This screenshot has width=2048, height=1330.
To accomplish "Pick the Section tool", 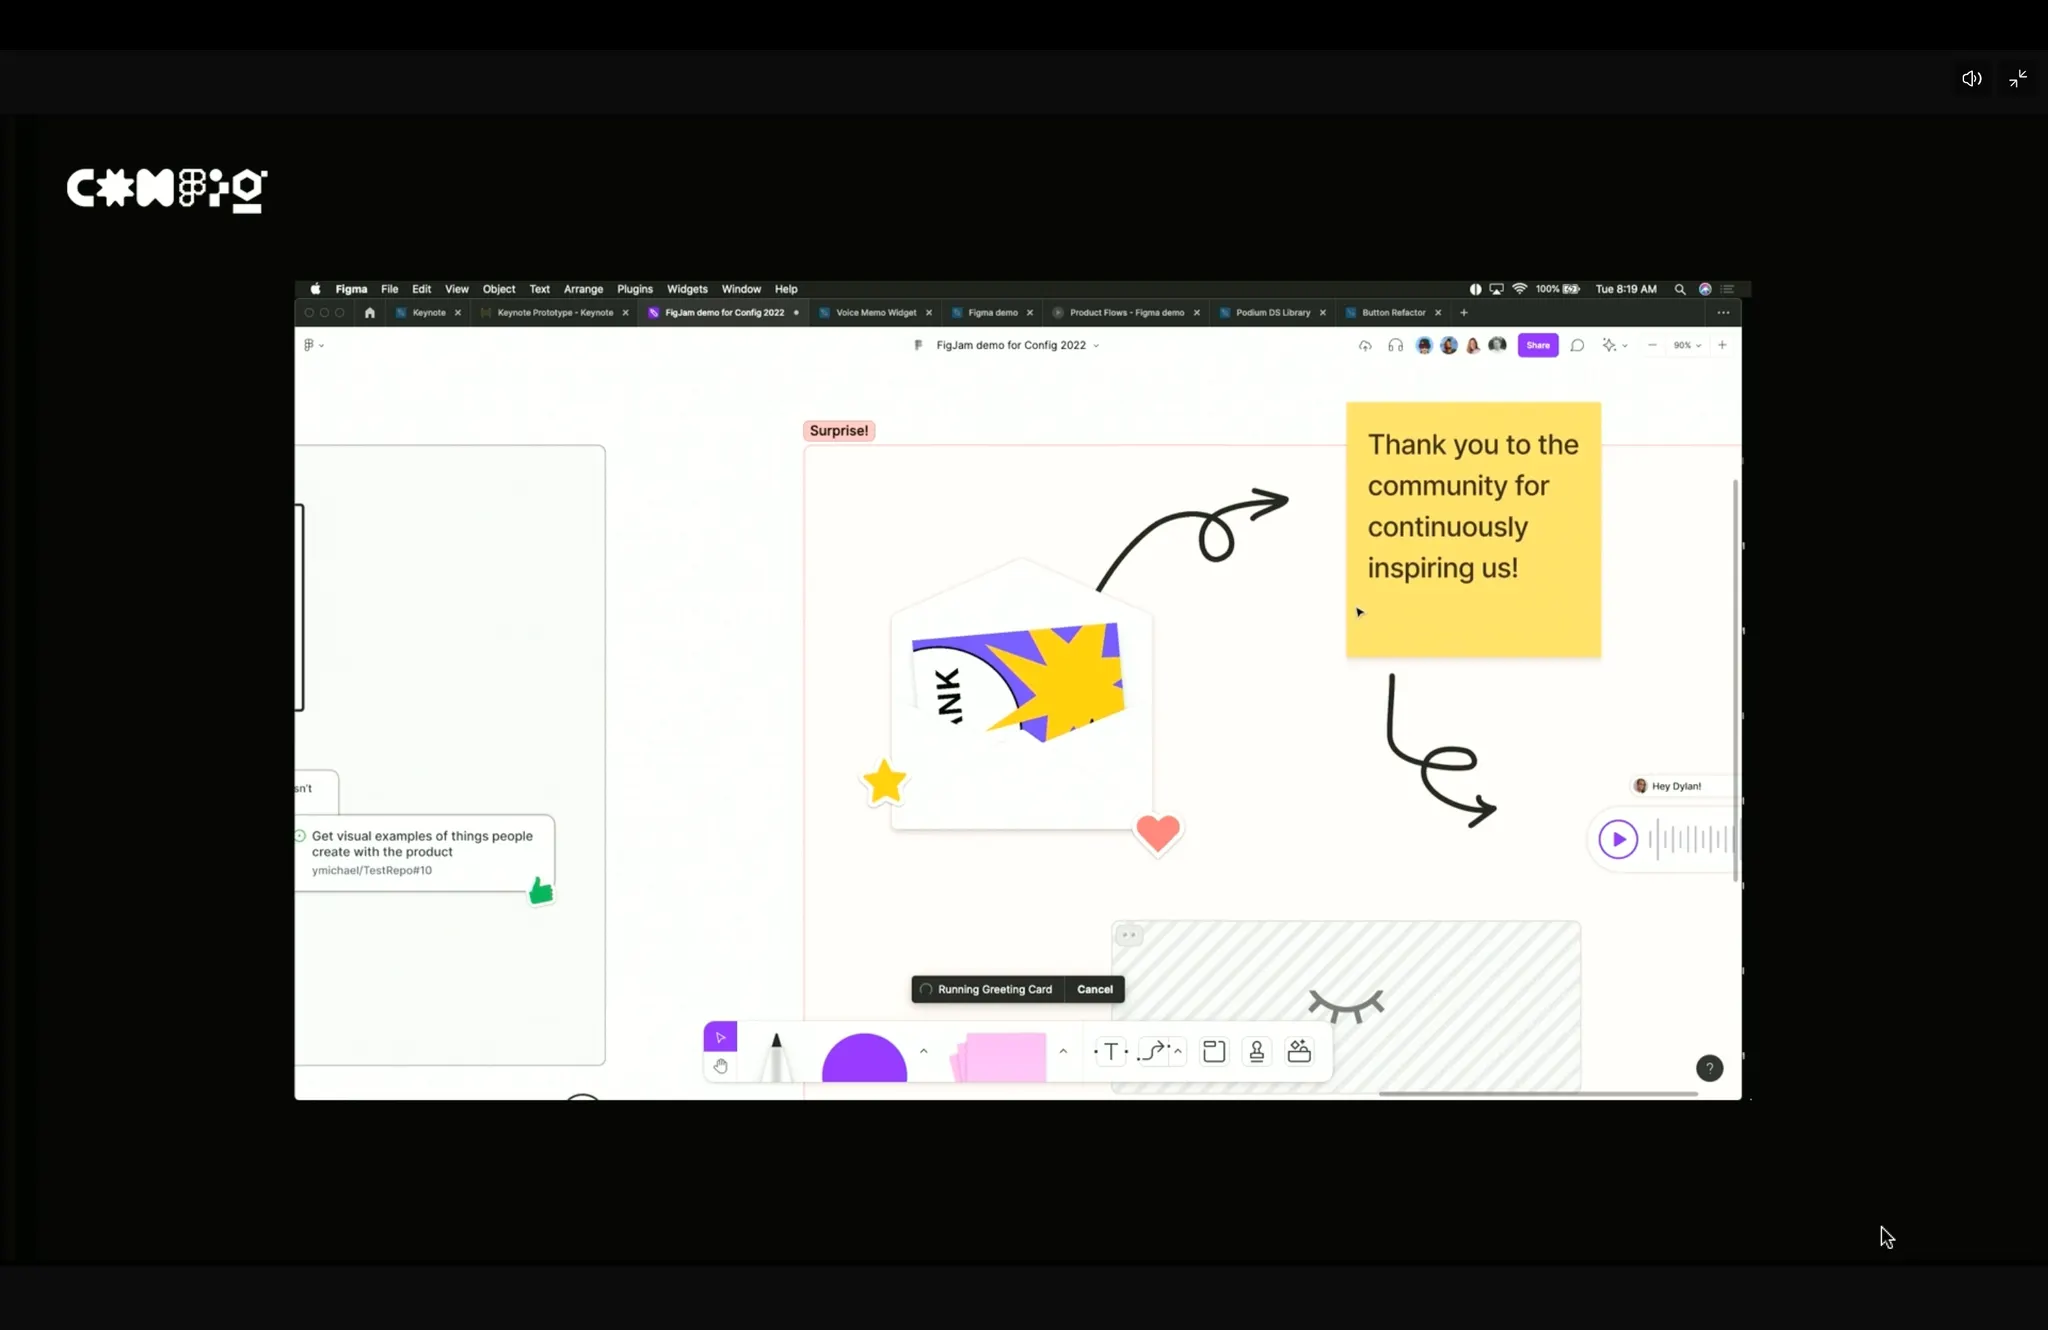I will pyautogui.click(x=1214, y=1051).
